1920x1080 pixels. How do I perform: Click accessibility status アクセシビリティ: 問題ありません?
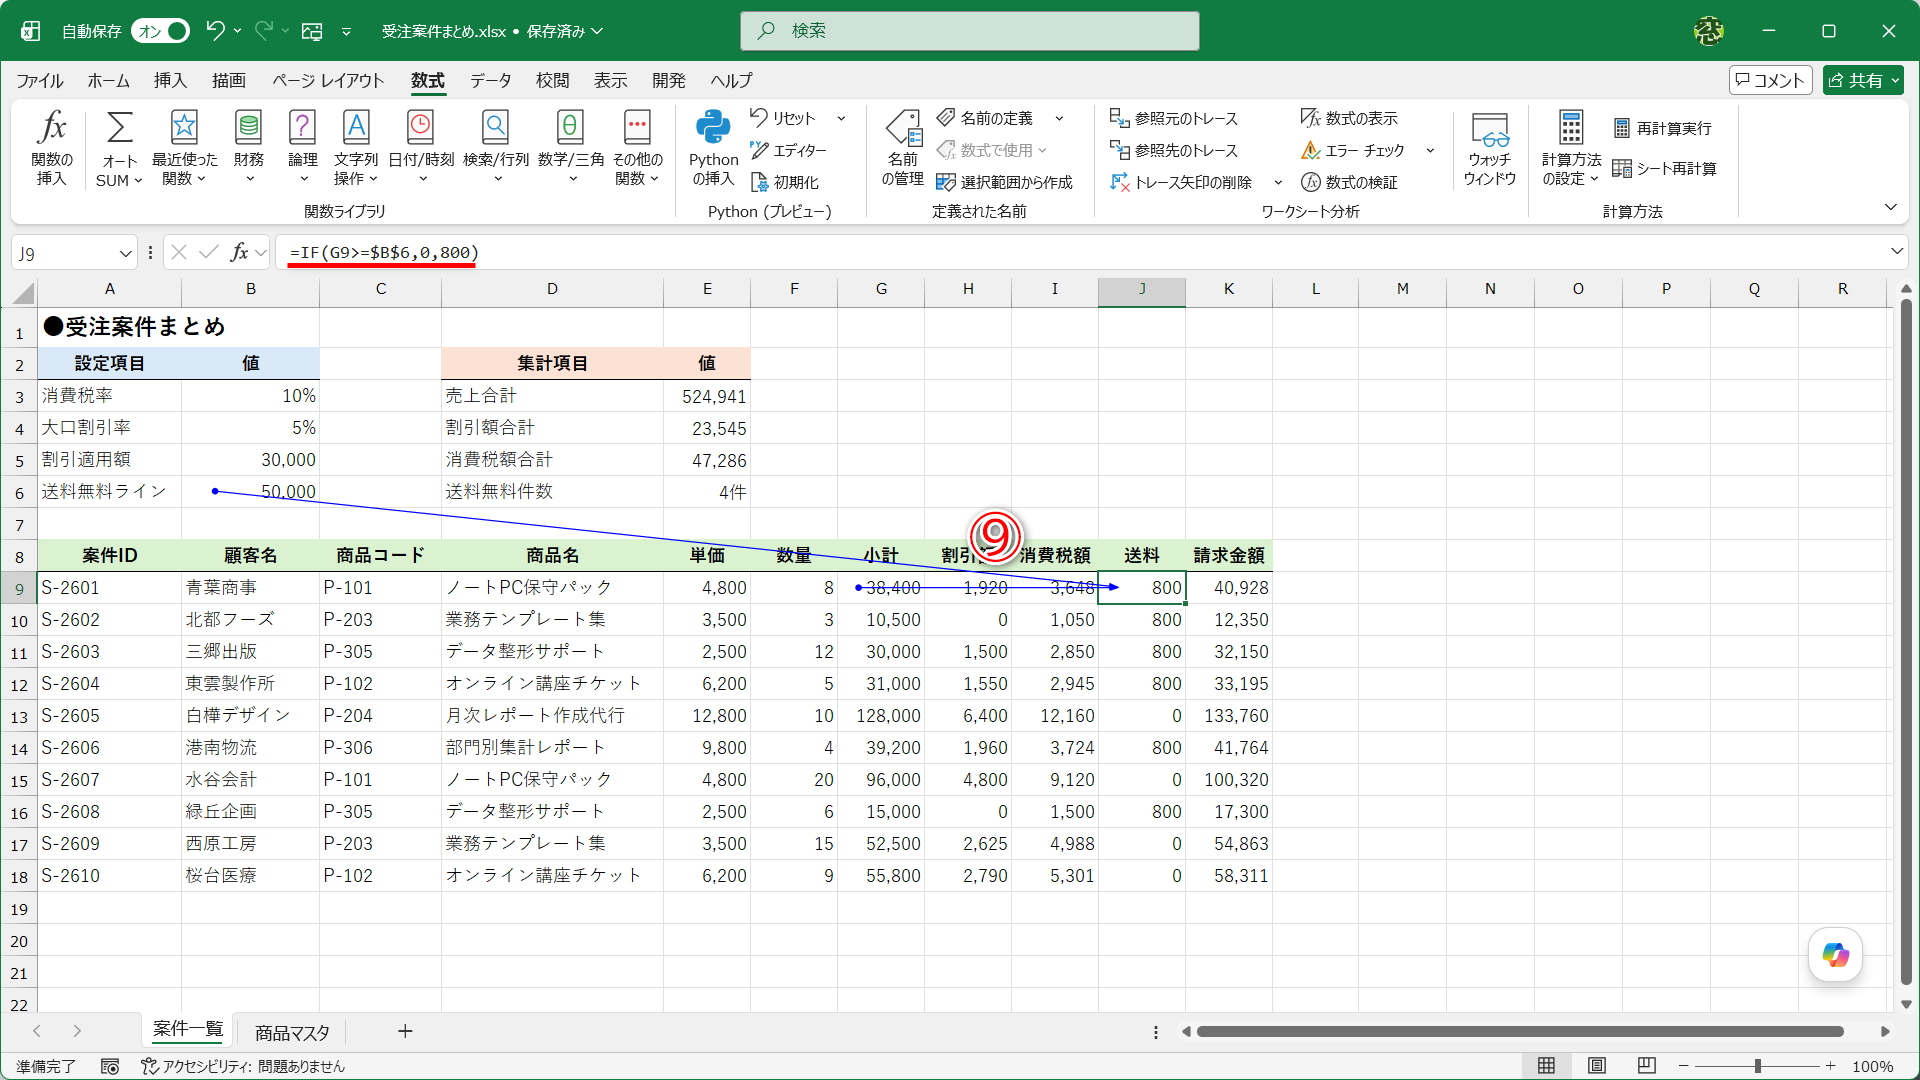click(243, 1066)
